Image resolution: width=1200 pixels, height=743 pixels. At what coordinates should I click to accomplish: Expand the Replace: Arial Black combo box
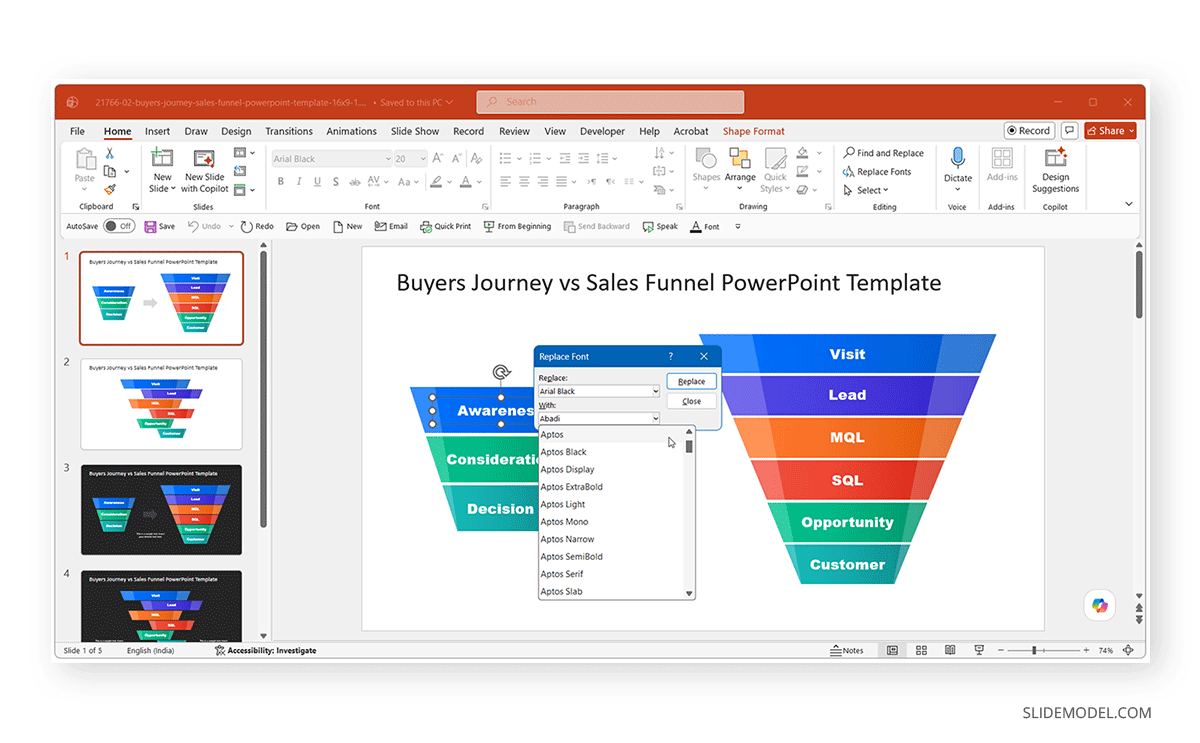pos(655,391)
